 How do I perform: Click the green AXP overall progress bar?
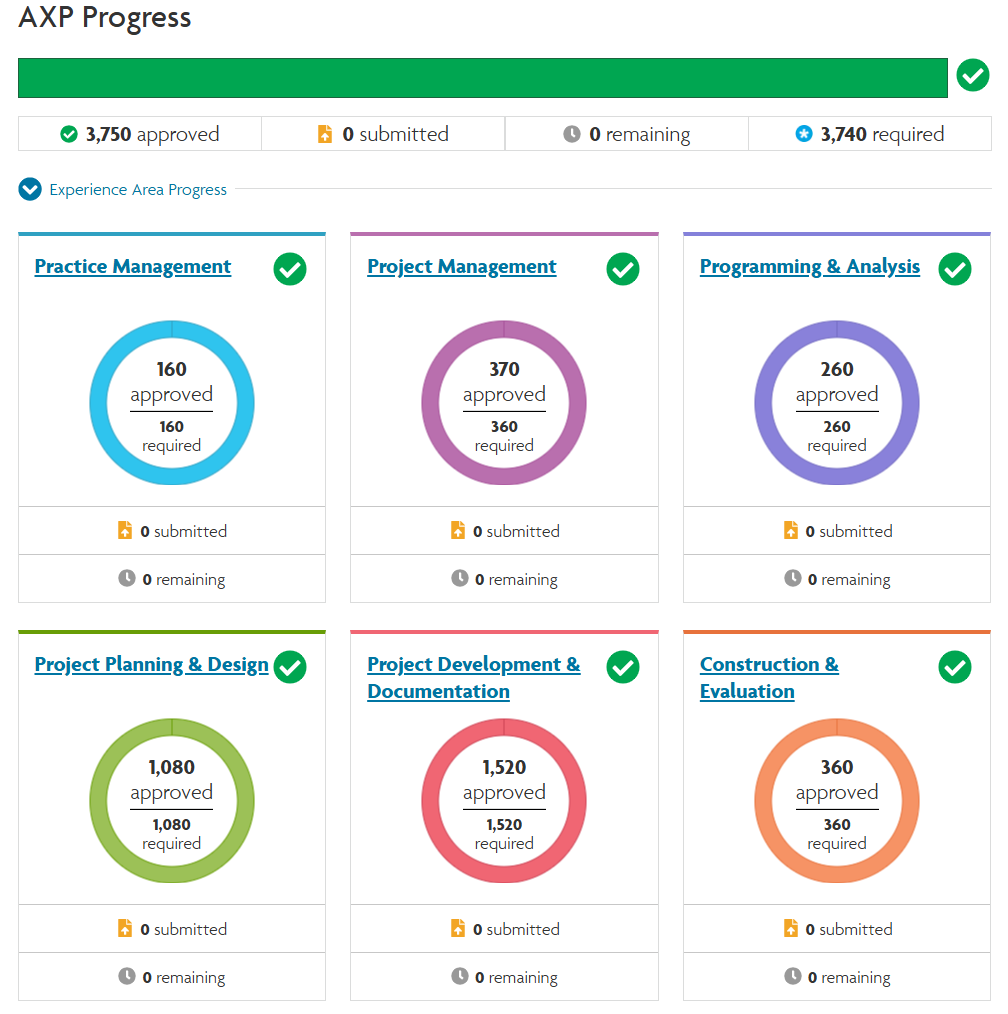pyautogui.click(x=482, y=78)
